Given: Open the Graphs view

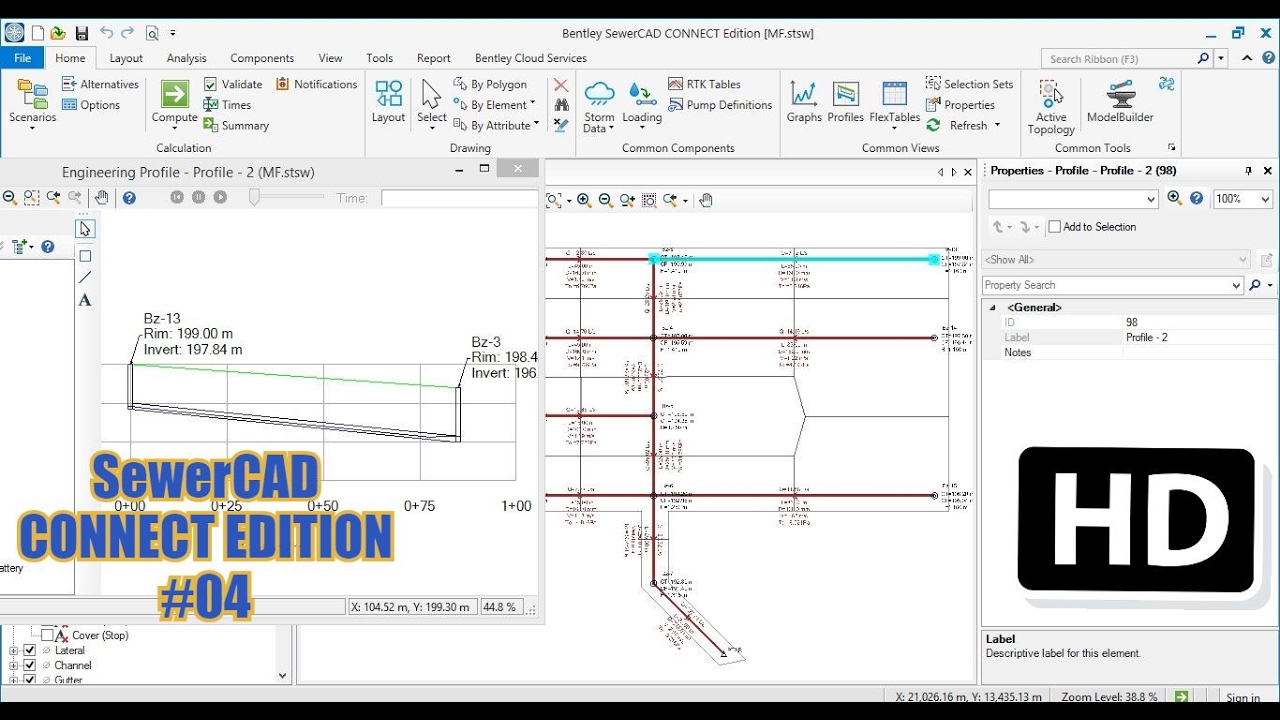Looking at the screenshot, I should [804, 101].
